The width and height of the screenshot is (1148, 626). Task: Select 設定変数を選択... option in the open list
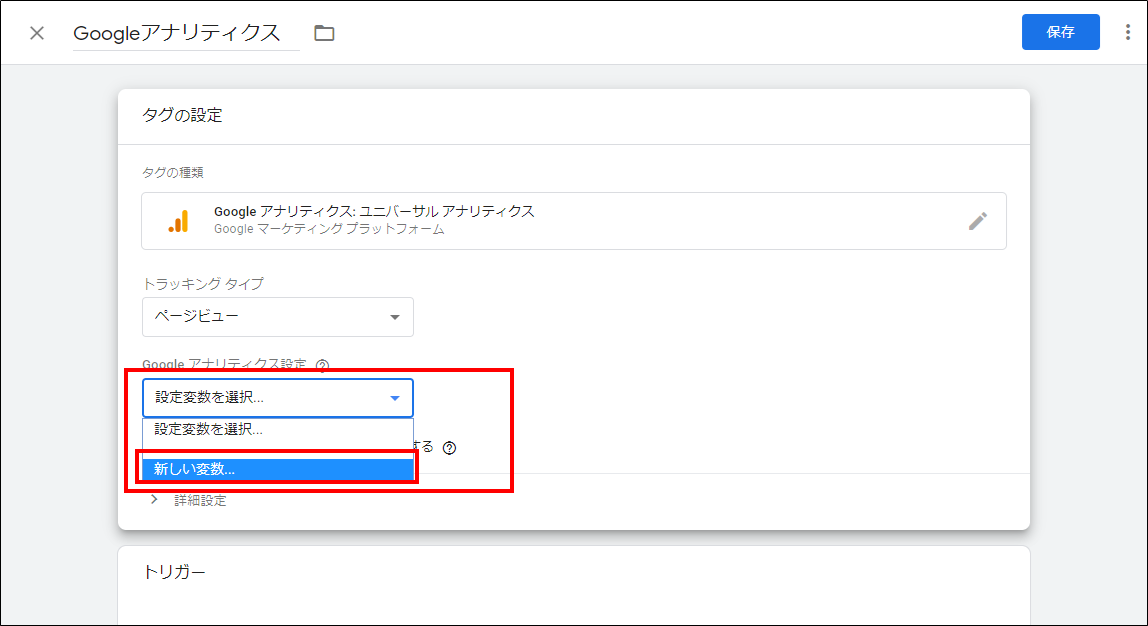277,430
